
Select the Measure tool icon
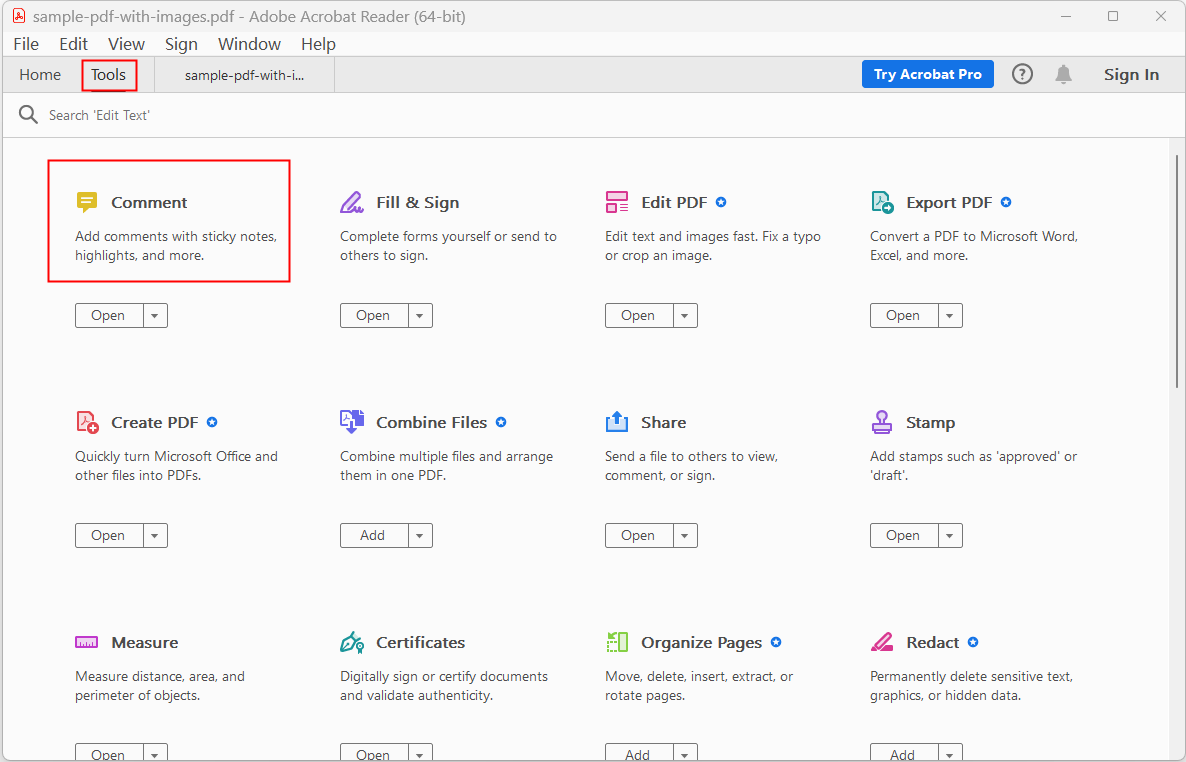click(x=87, y=641)
